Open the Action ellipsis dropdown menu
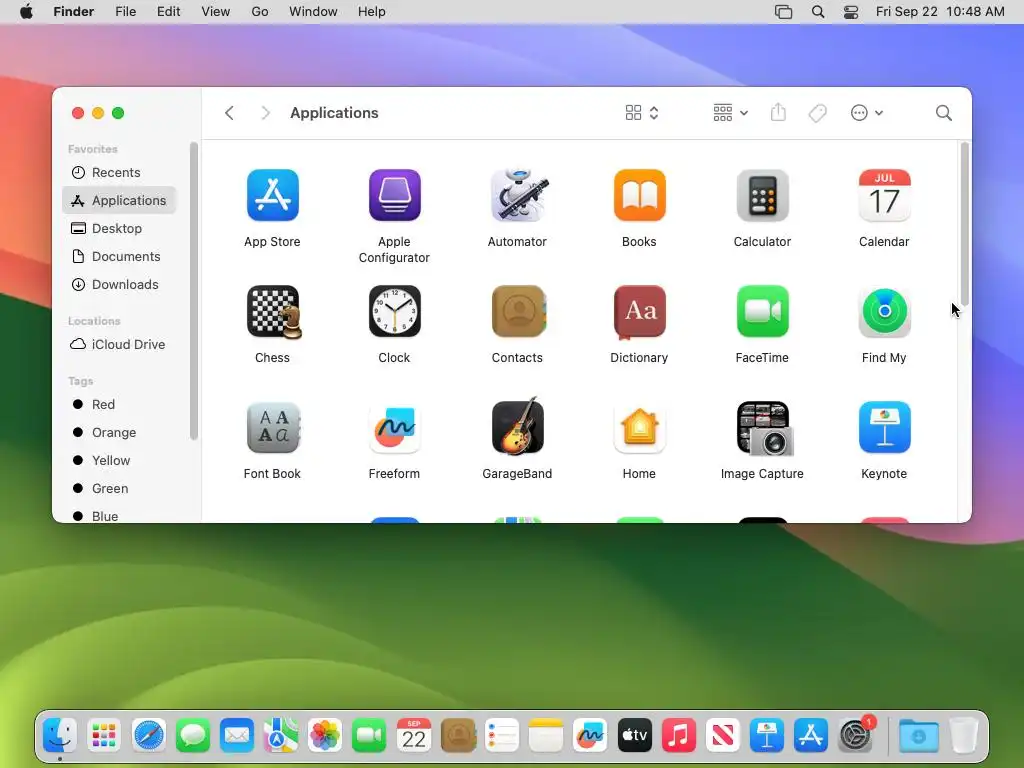The width and height of the screenshot is (1024, 768). [x=867, y=113]
